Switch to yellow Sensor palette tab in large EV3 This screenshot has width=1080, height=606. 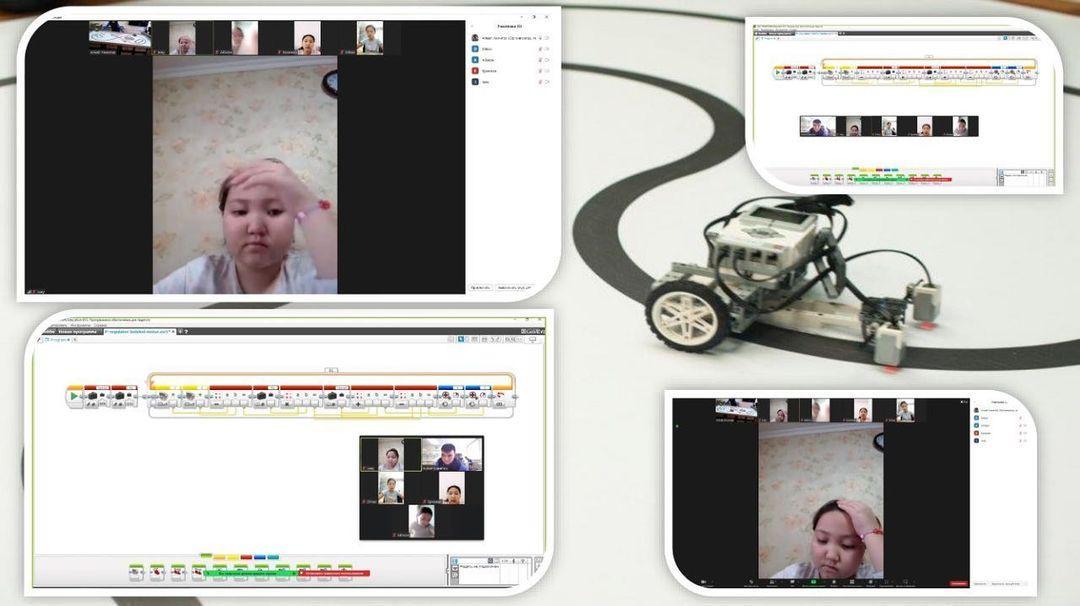pyautogui.click(x=233, y=557)
